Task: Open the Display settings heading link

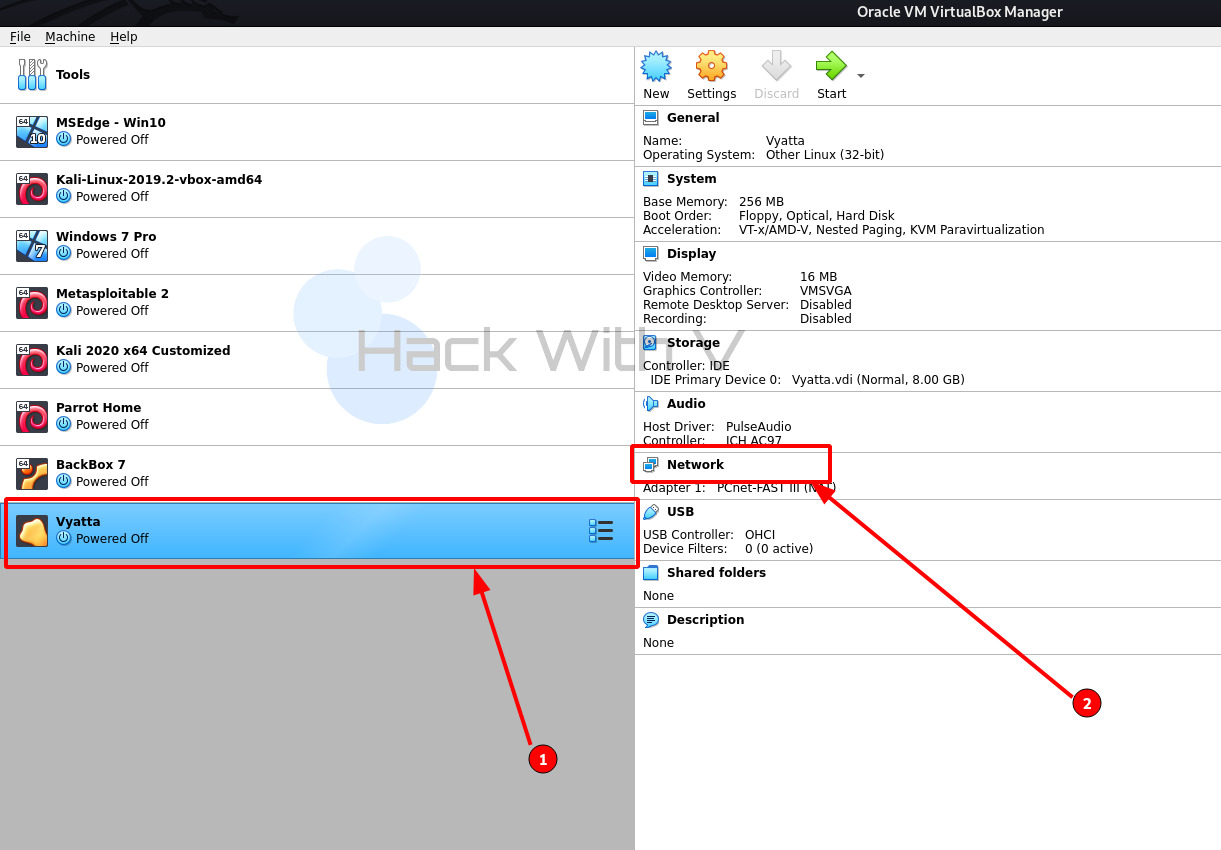Action: (692, 254)
